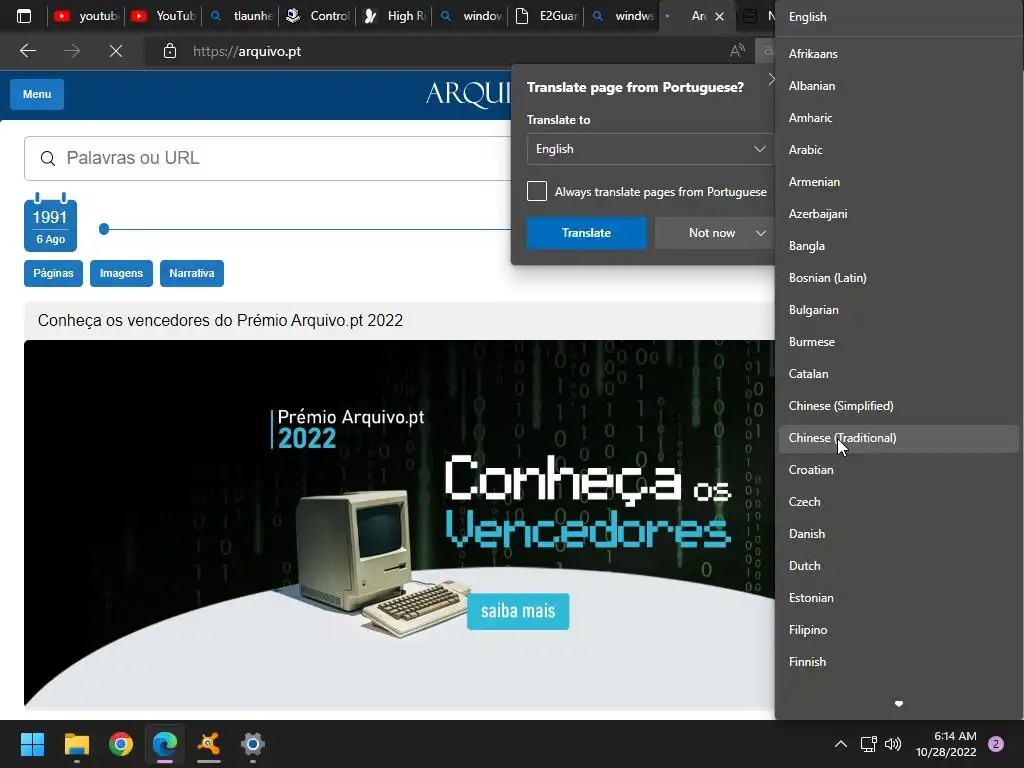Screen dimensions: 1024x768
Task: View site information via the lock icon
Action: (170, 51)
